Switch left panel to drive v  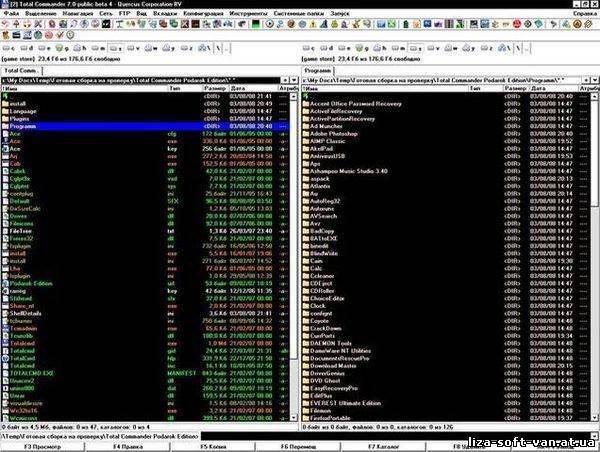click(133, 48)
